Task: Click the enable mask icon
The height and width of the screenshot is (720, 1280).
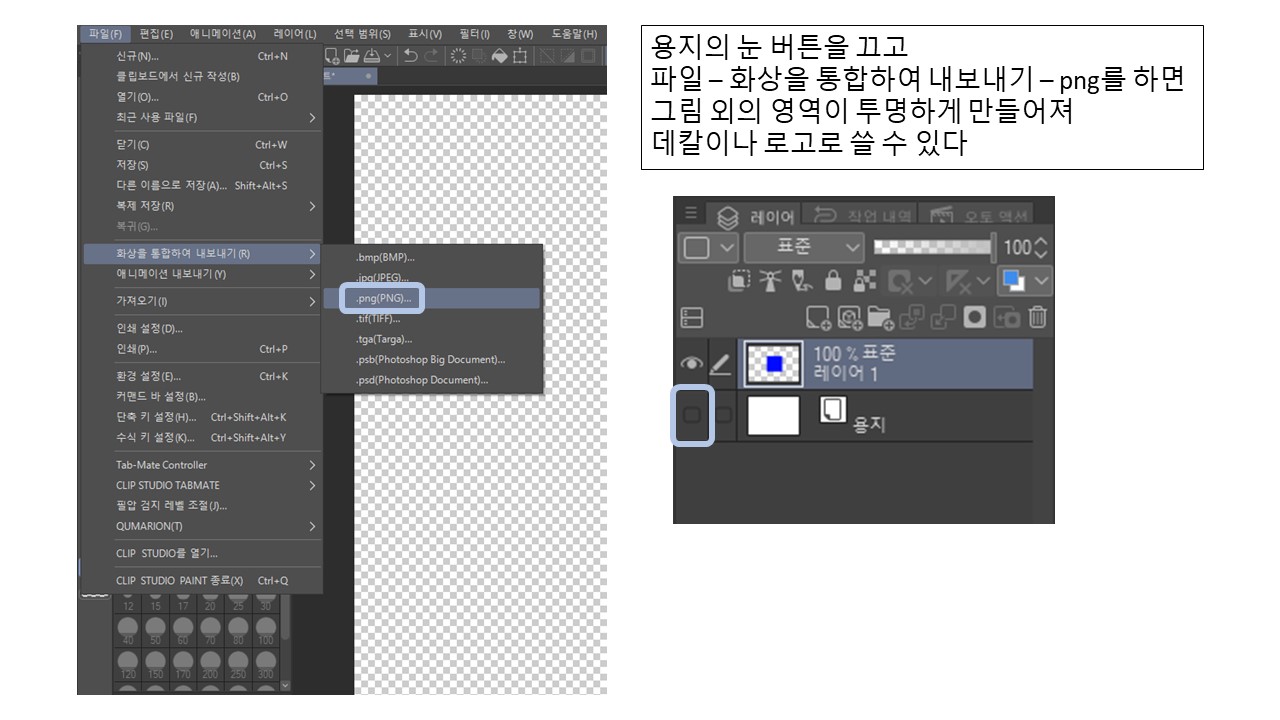Action: point(899,282)
